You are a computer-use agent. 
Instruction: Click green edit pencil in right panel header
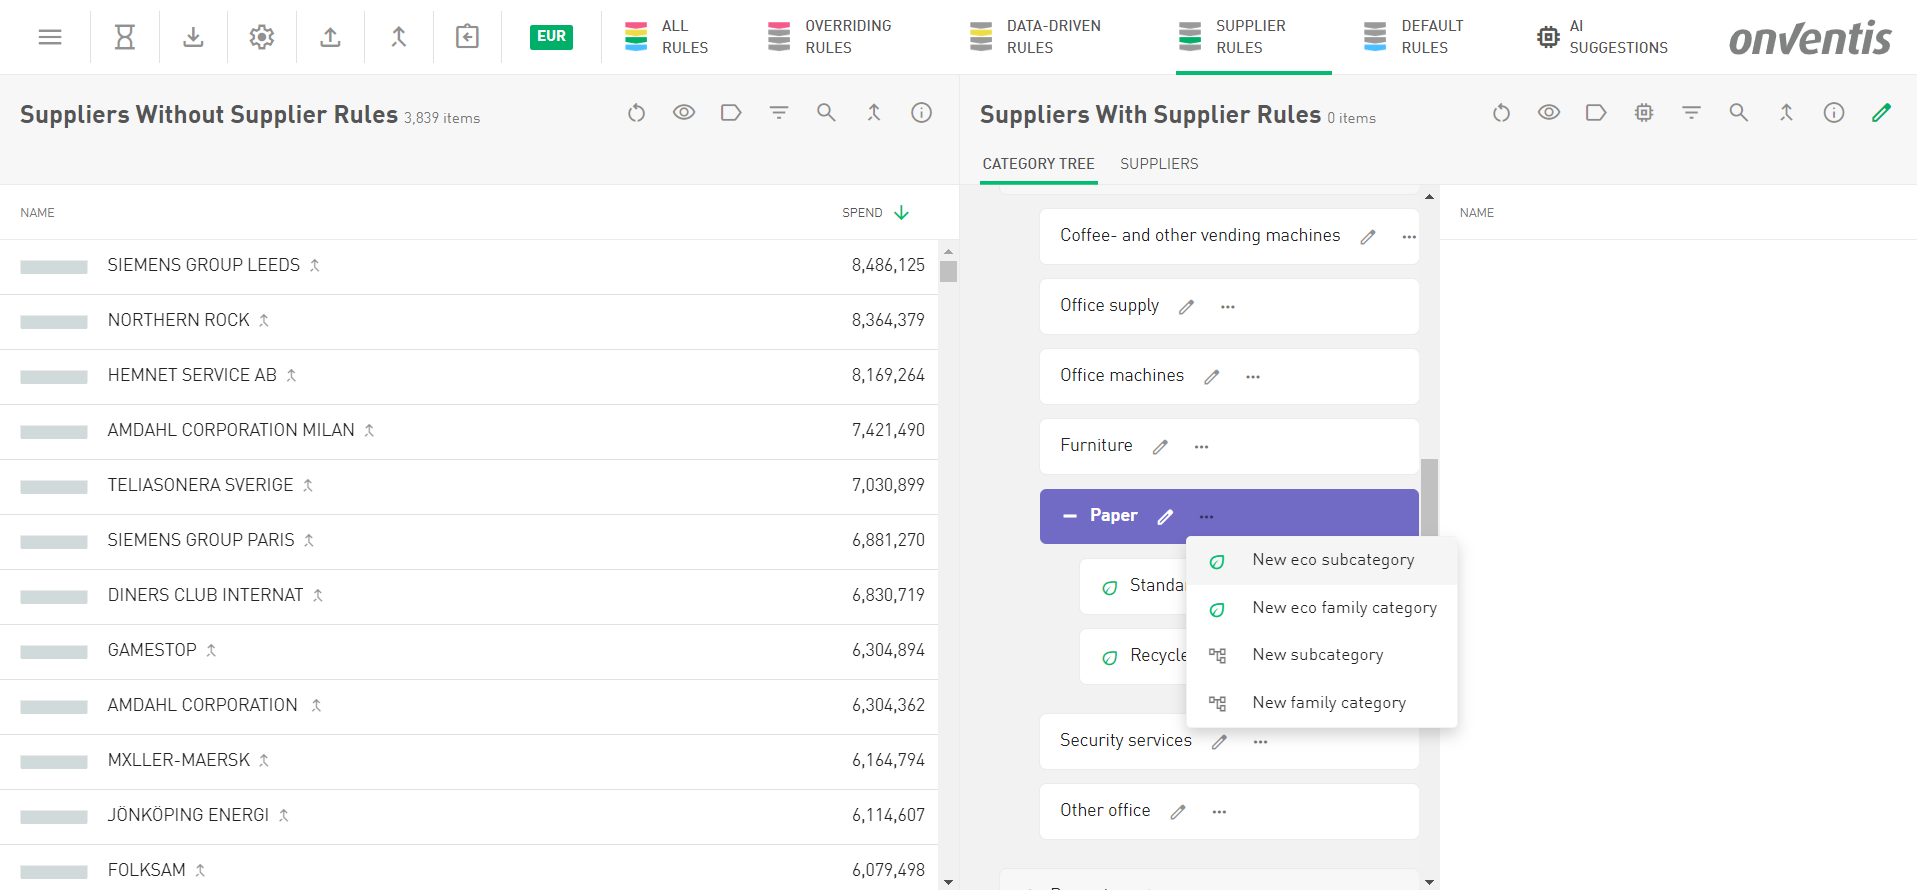1881,113
